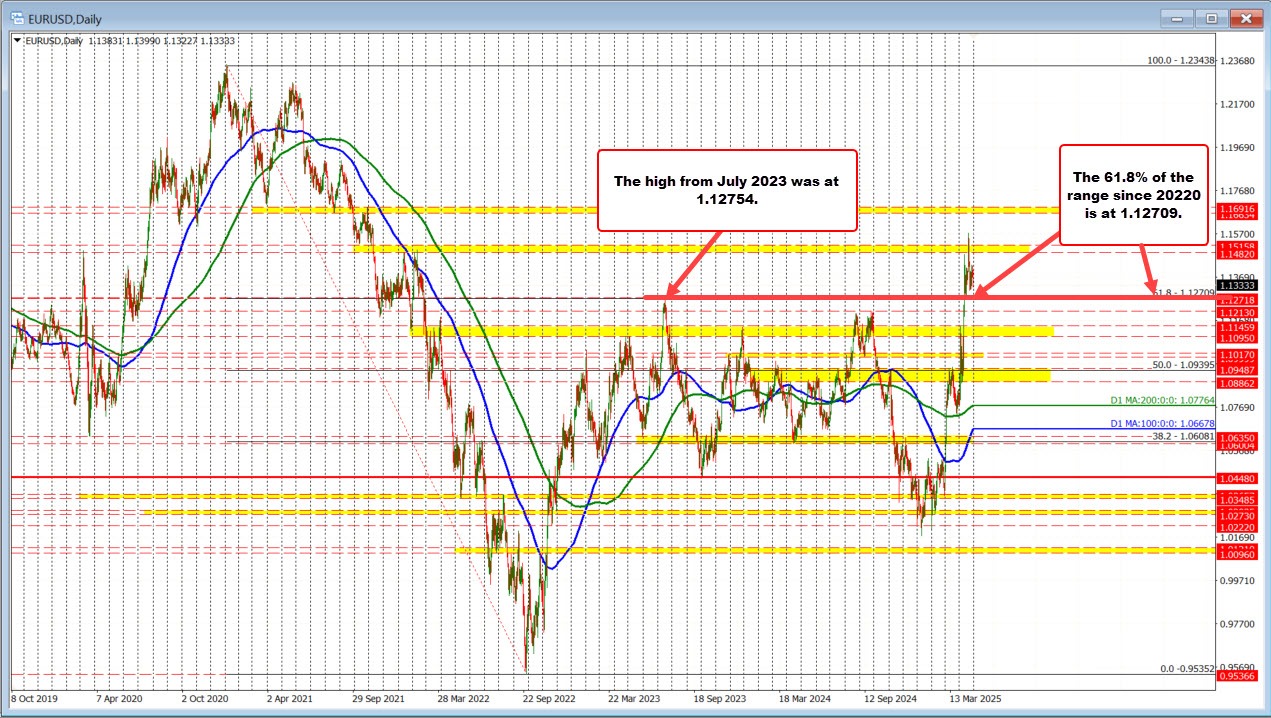
Task: Select the 100.0 Fibonacci level label
Action: (1180, 60)
